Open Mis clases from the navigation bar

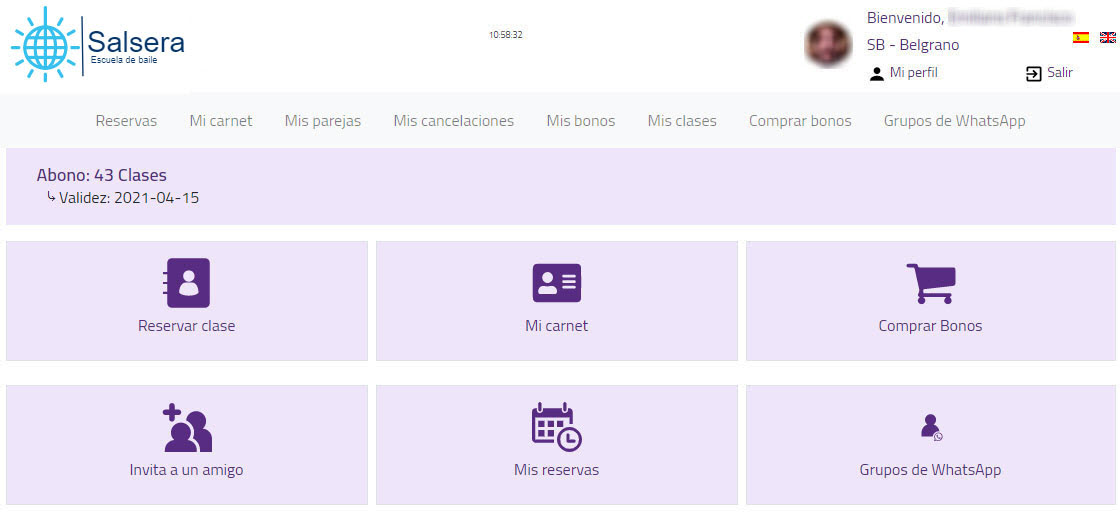point(682,121)
